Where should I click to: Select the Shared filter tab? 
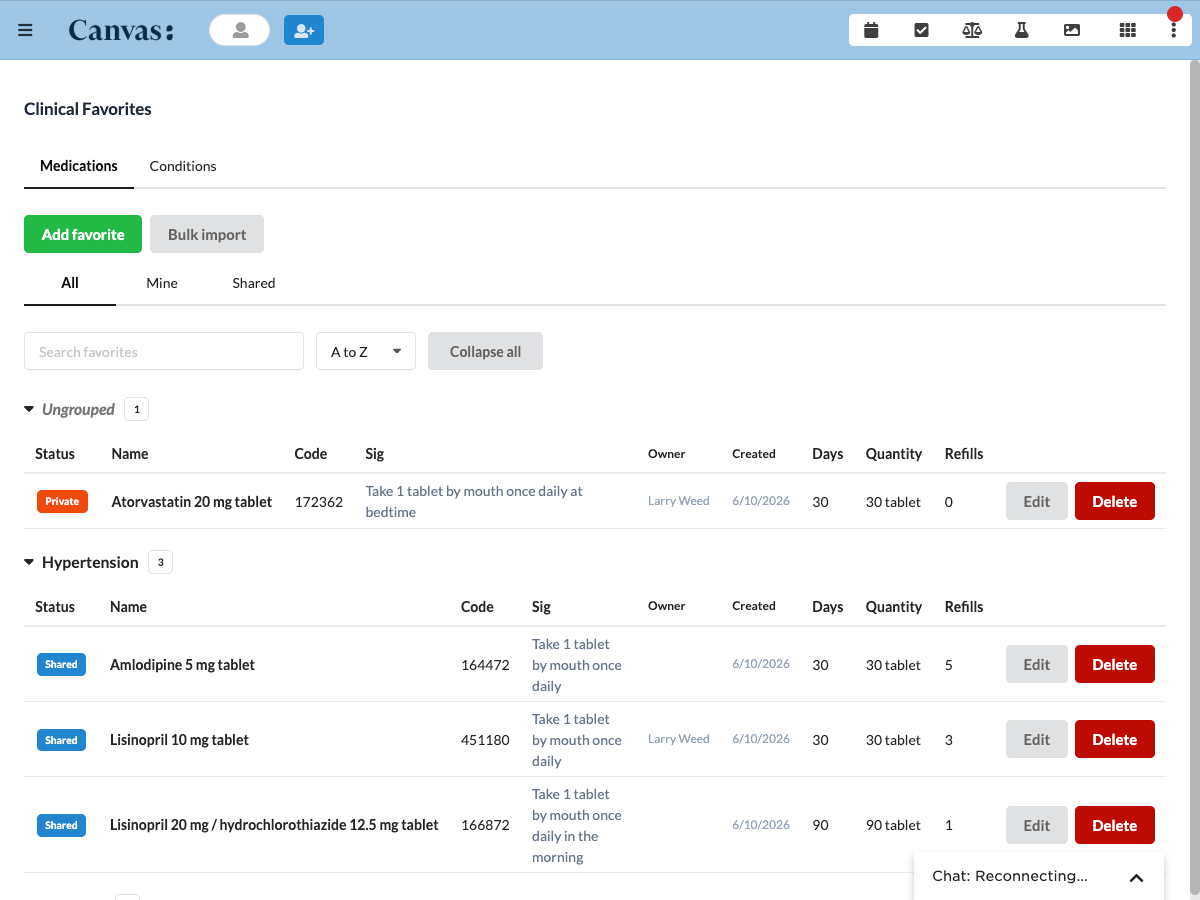click(254, 283)
